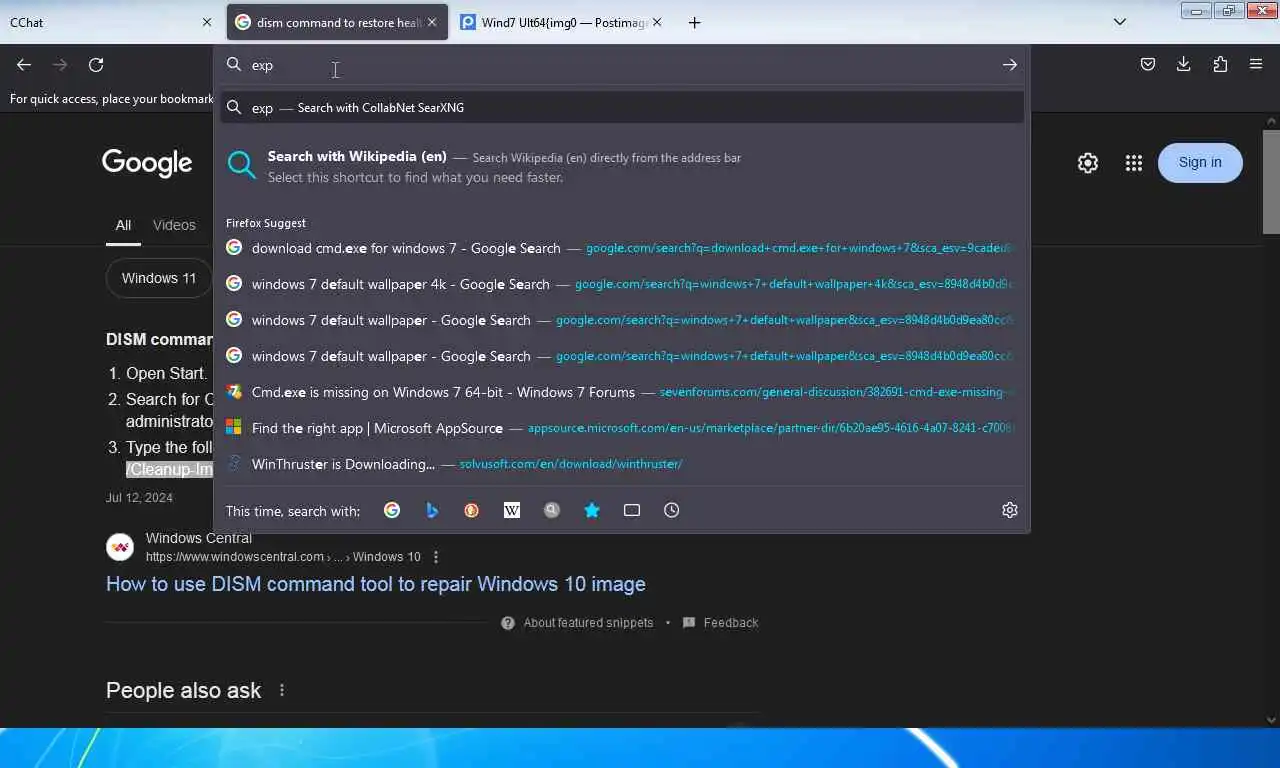This screenshot has height=768, width=1280.
Task: Select the Videos search results tab
Action: 174,225
